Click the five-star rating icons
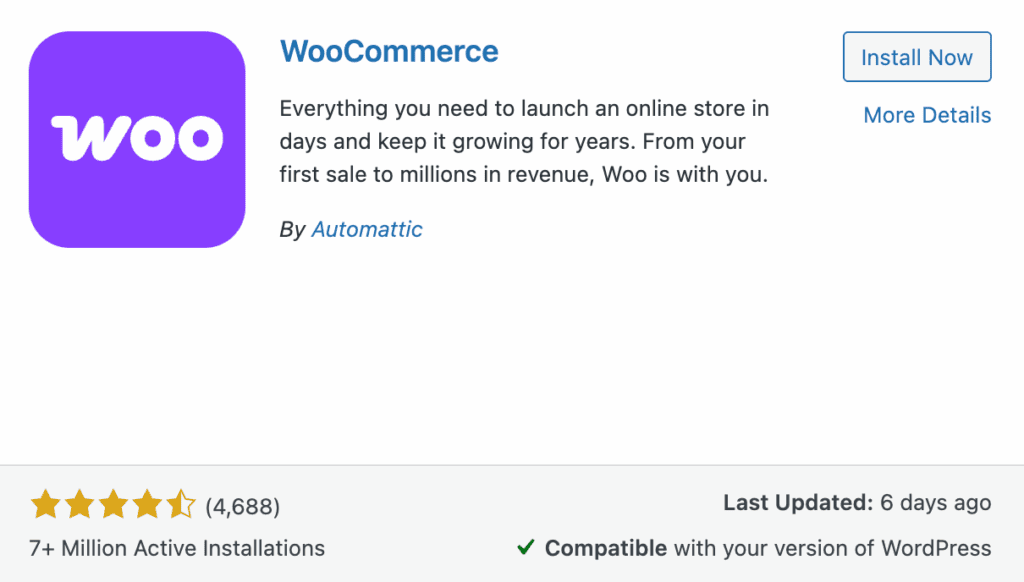 click(x=113, y=504)
